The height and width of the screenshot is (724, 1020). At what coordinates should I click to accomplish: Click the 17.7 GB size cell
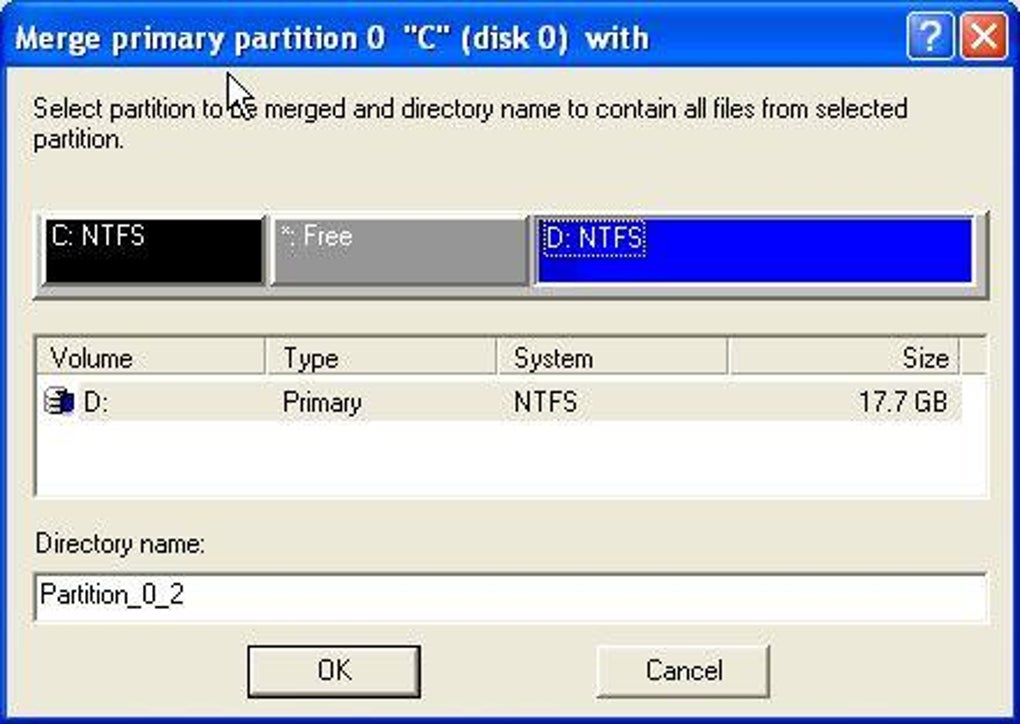(x=902, y=402)
